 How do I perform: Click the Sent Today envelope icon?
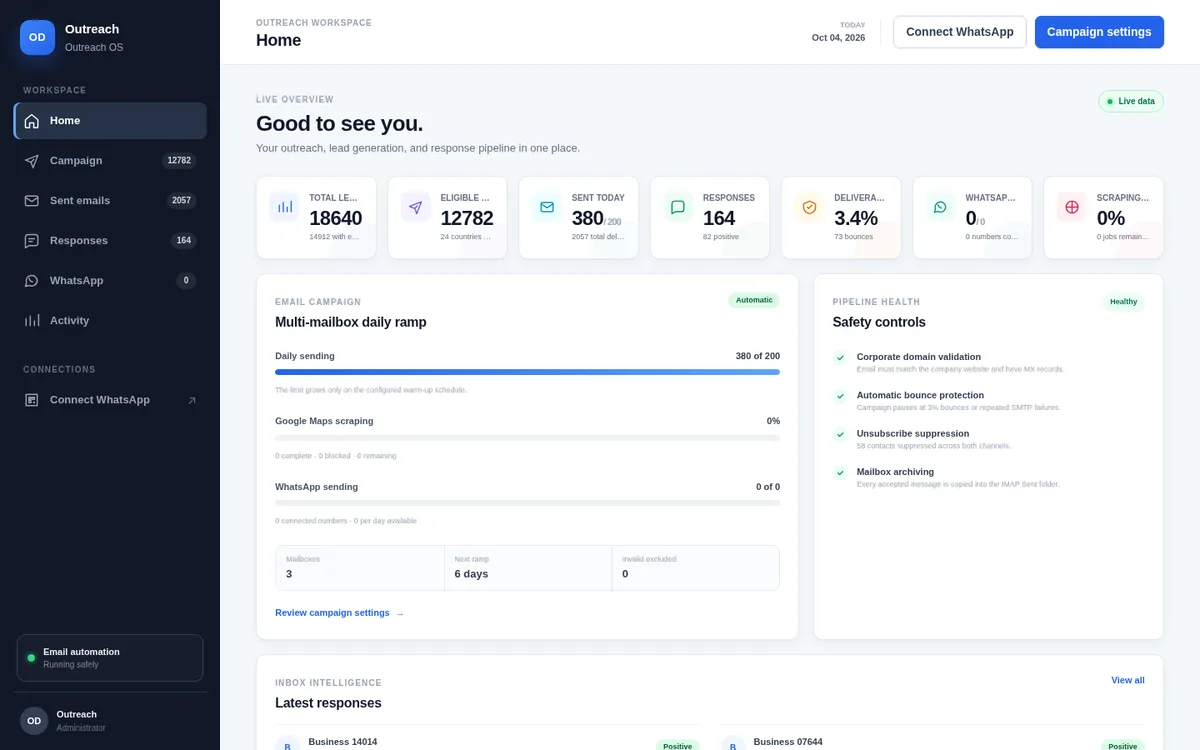547,207
